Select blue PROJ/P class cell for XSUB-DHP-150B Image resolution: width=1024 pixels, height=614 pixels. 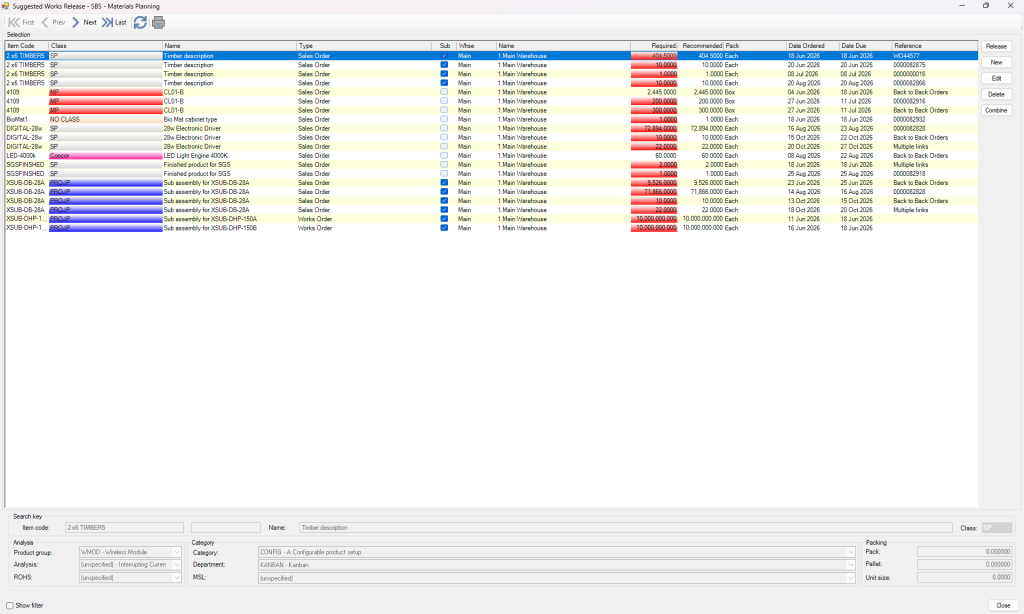[x=106, y=228]
